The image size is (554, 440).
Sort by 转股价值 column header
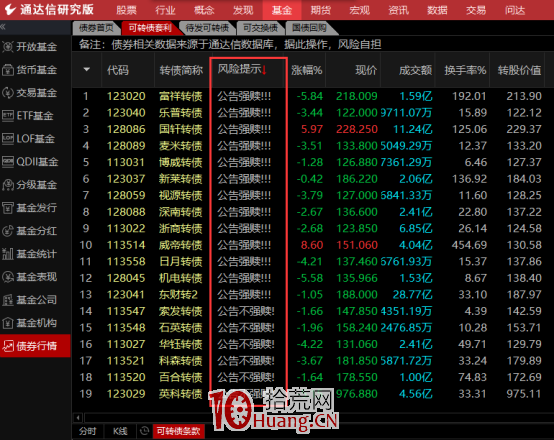(x=519, y=70)
